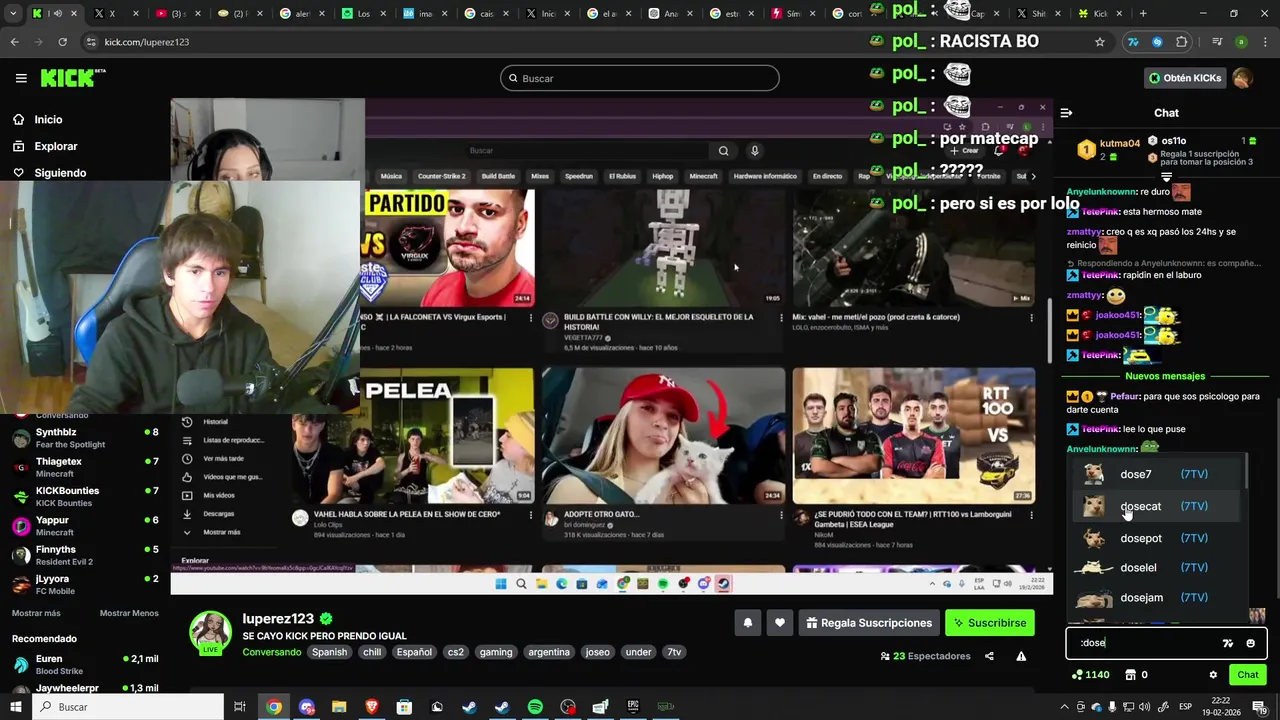The height and width of the screenshot is (720, 1280).
Task: Click the Mostrar Menos link
Action: 129,613
